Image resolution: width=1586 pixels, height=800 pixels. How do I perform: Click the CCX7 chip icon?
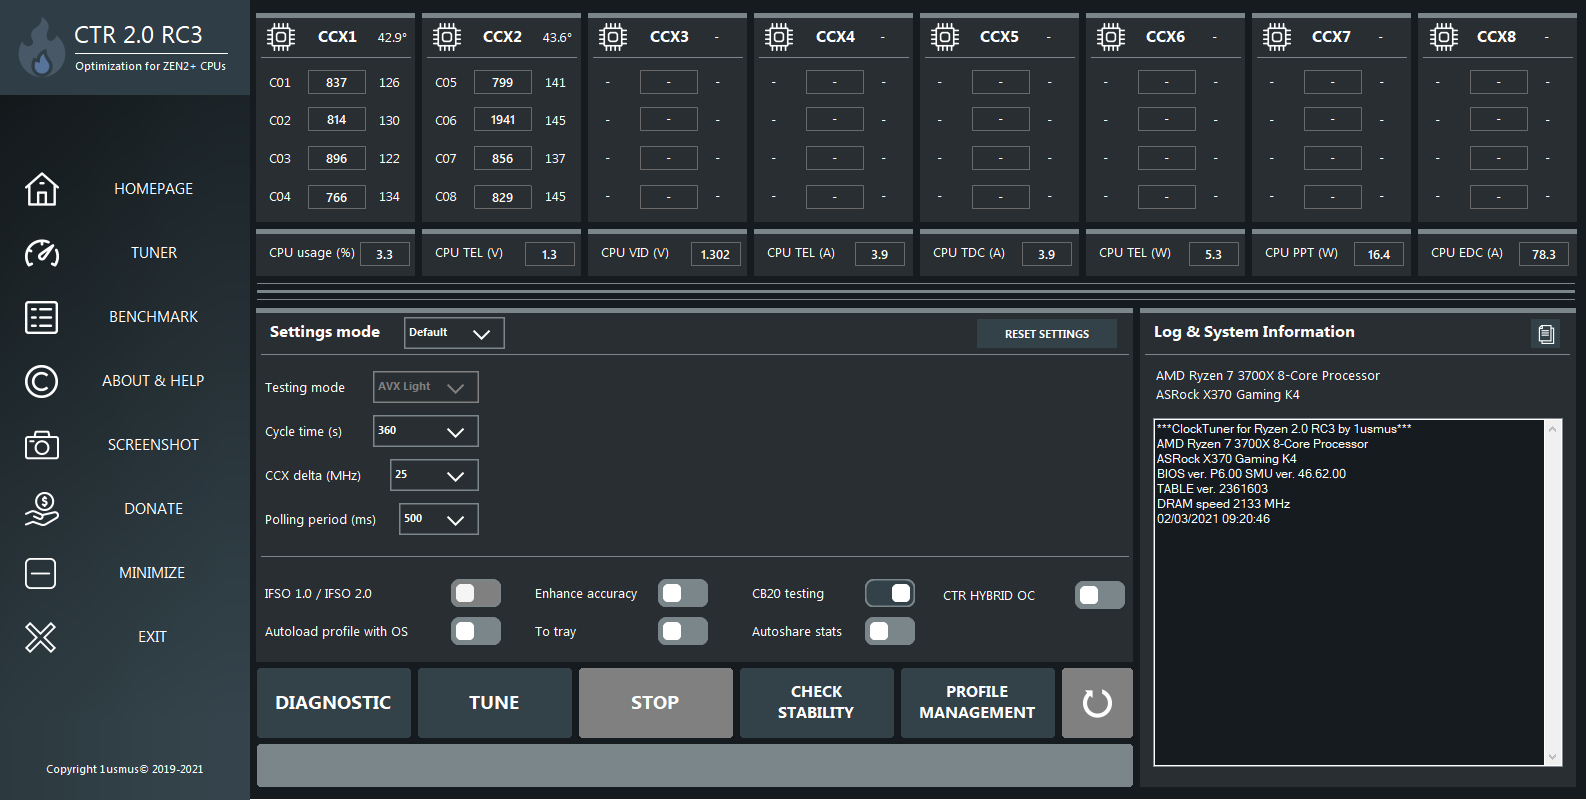click(x=1277, y=37)
